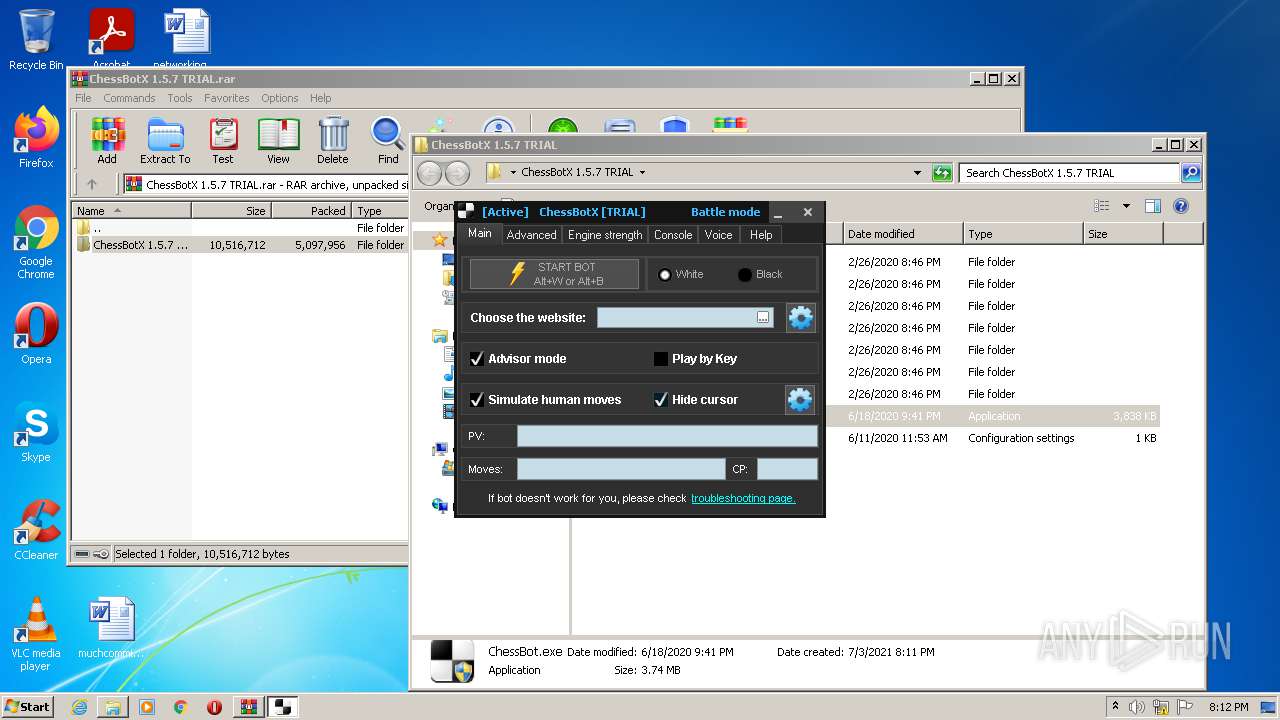Click the Add icon in WinRAR toolbar
Viewport: 1280px width, 720px height.
pyautogui.click(x=107, y=140)
